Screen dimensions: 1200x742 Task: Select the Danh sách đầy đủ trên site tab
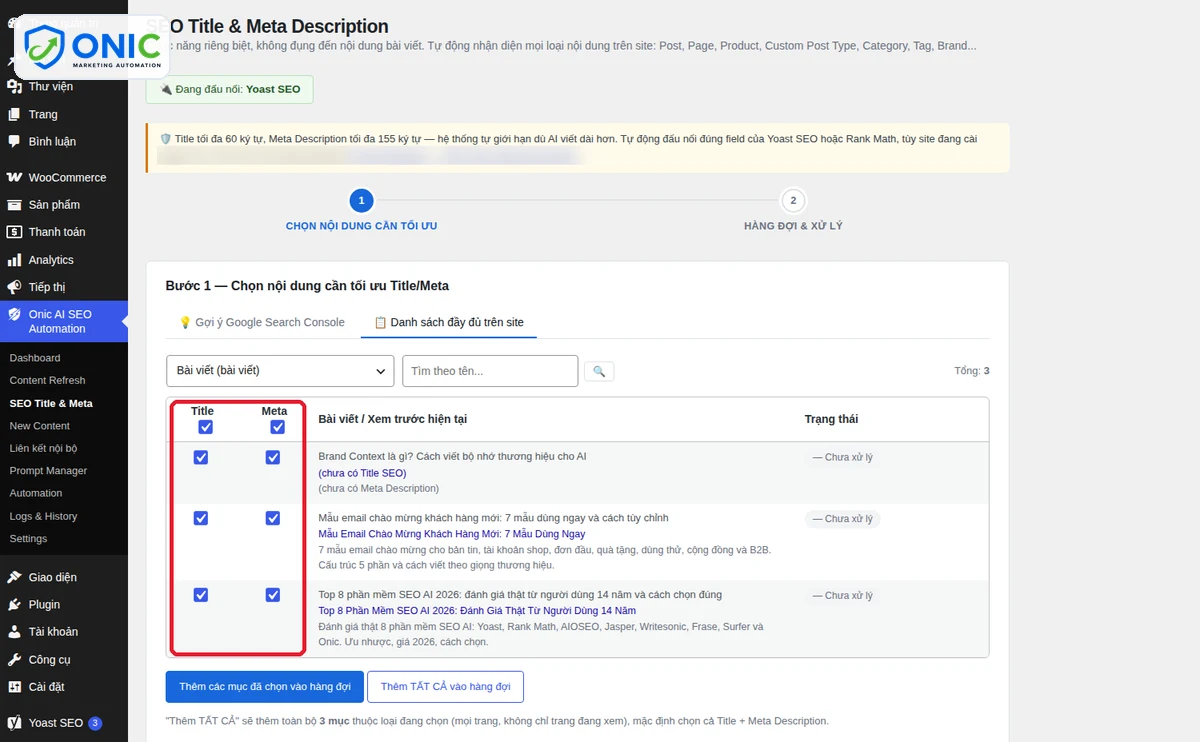pos(449,322)
